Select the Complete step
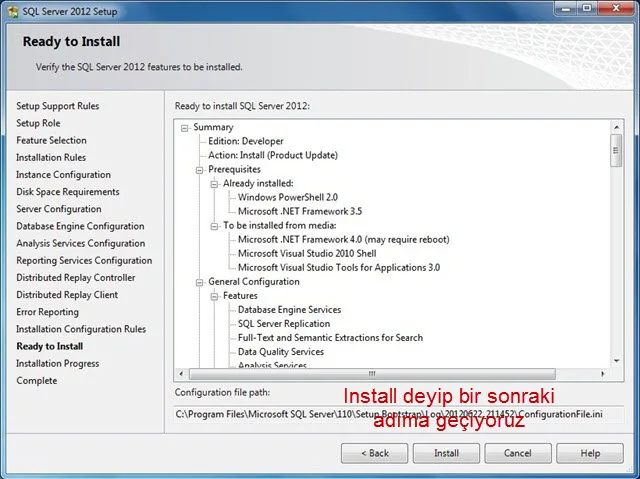 (x=37, y=381)
